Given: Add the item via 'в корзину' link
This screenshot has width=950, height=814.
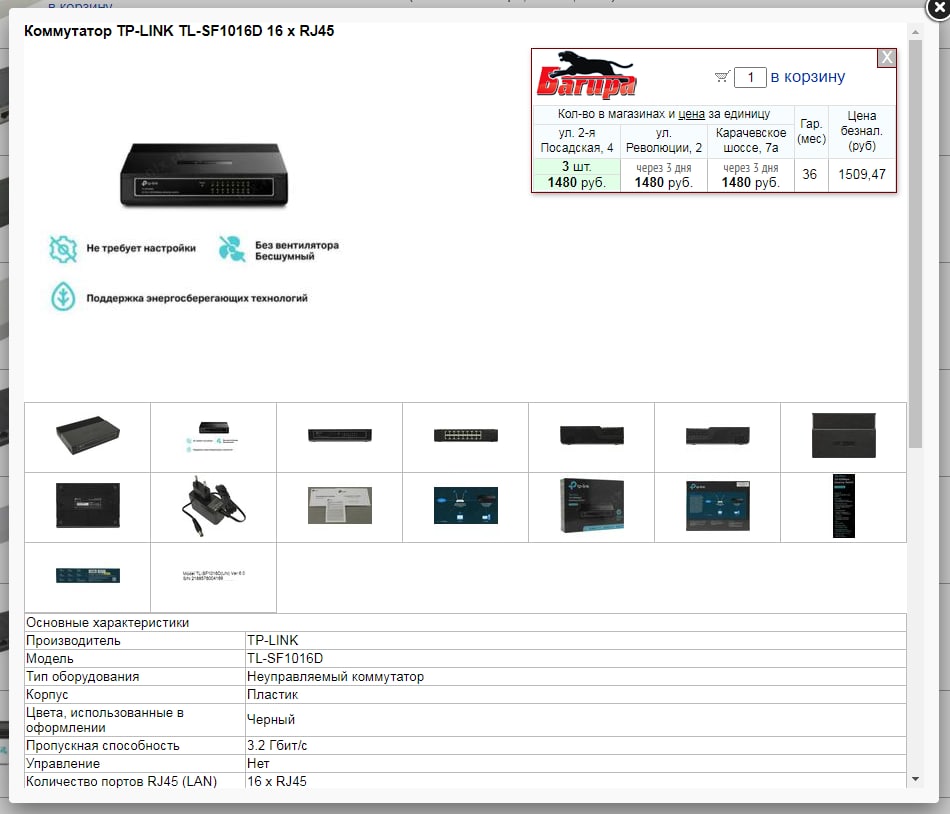Looking at the screenshot, I should [808, 77].
